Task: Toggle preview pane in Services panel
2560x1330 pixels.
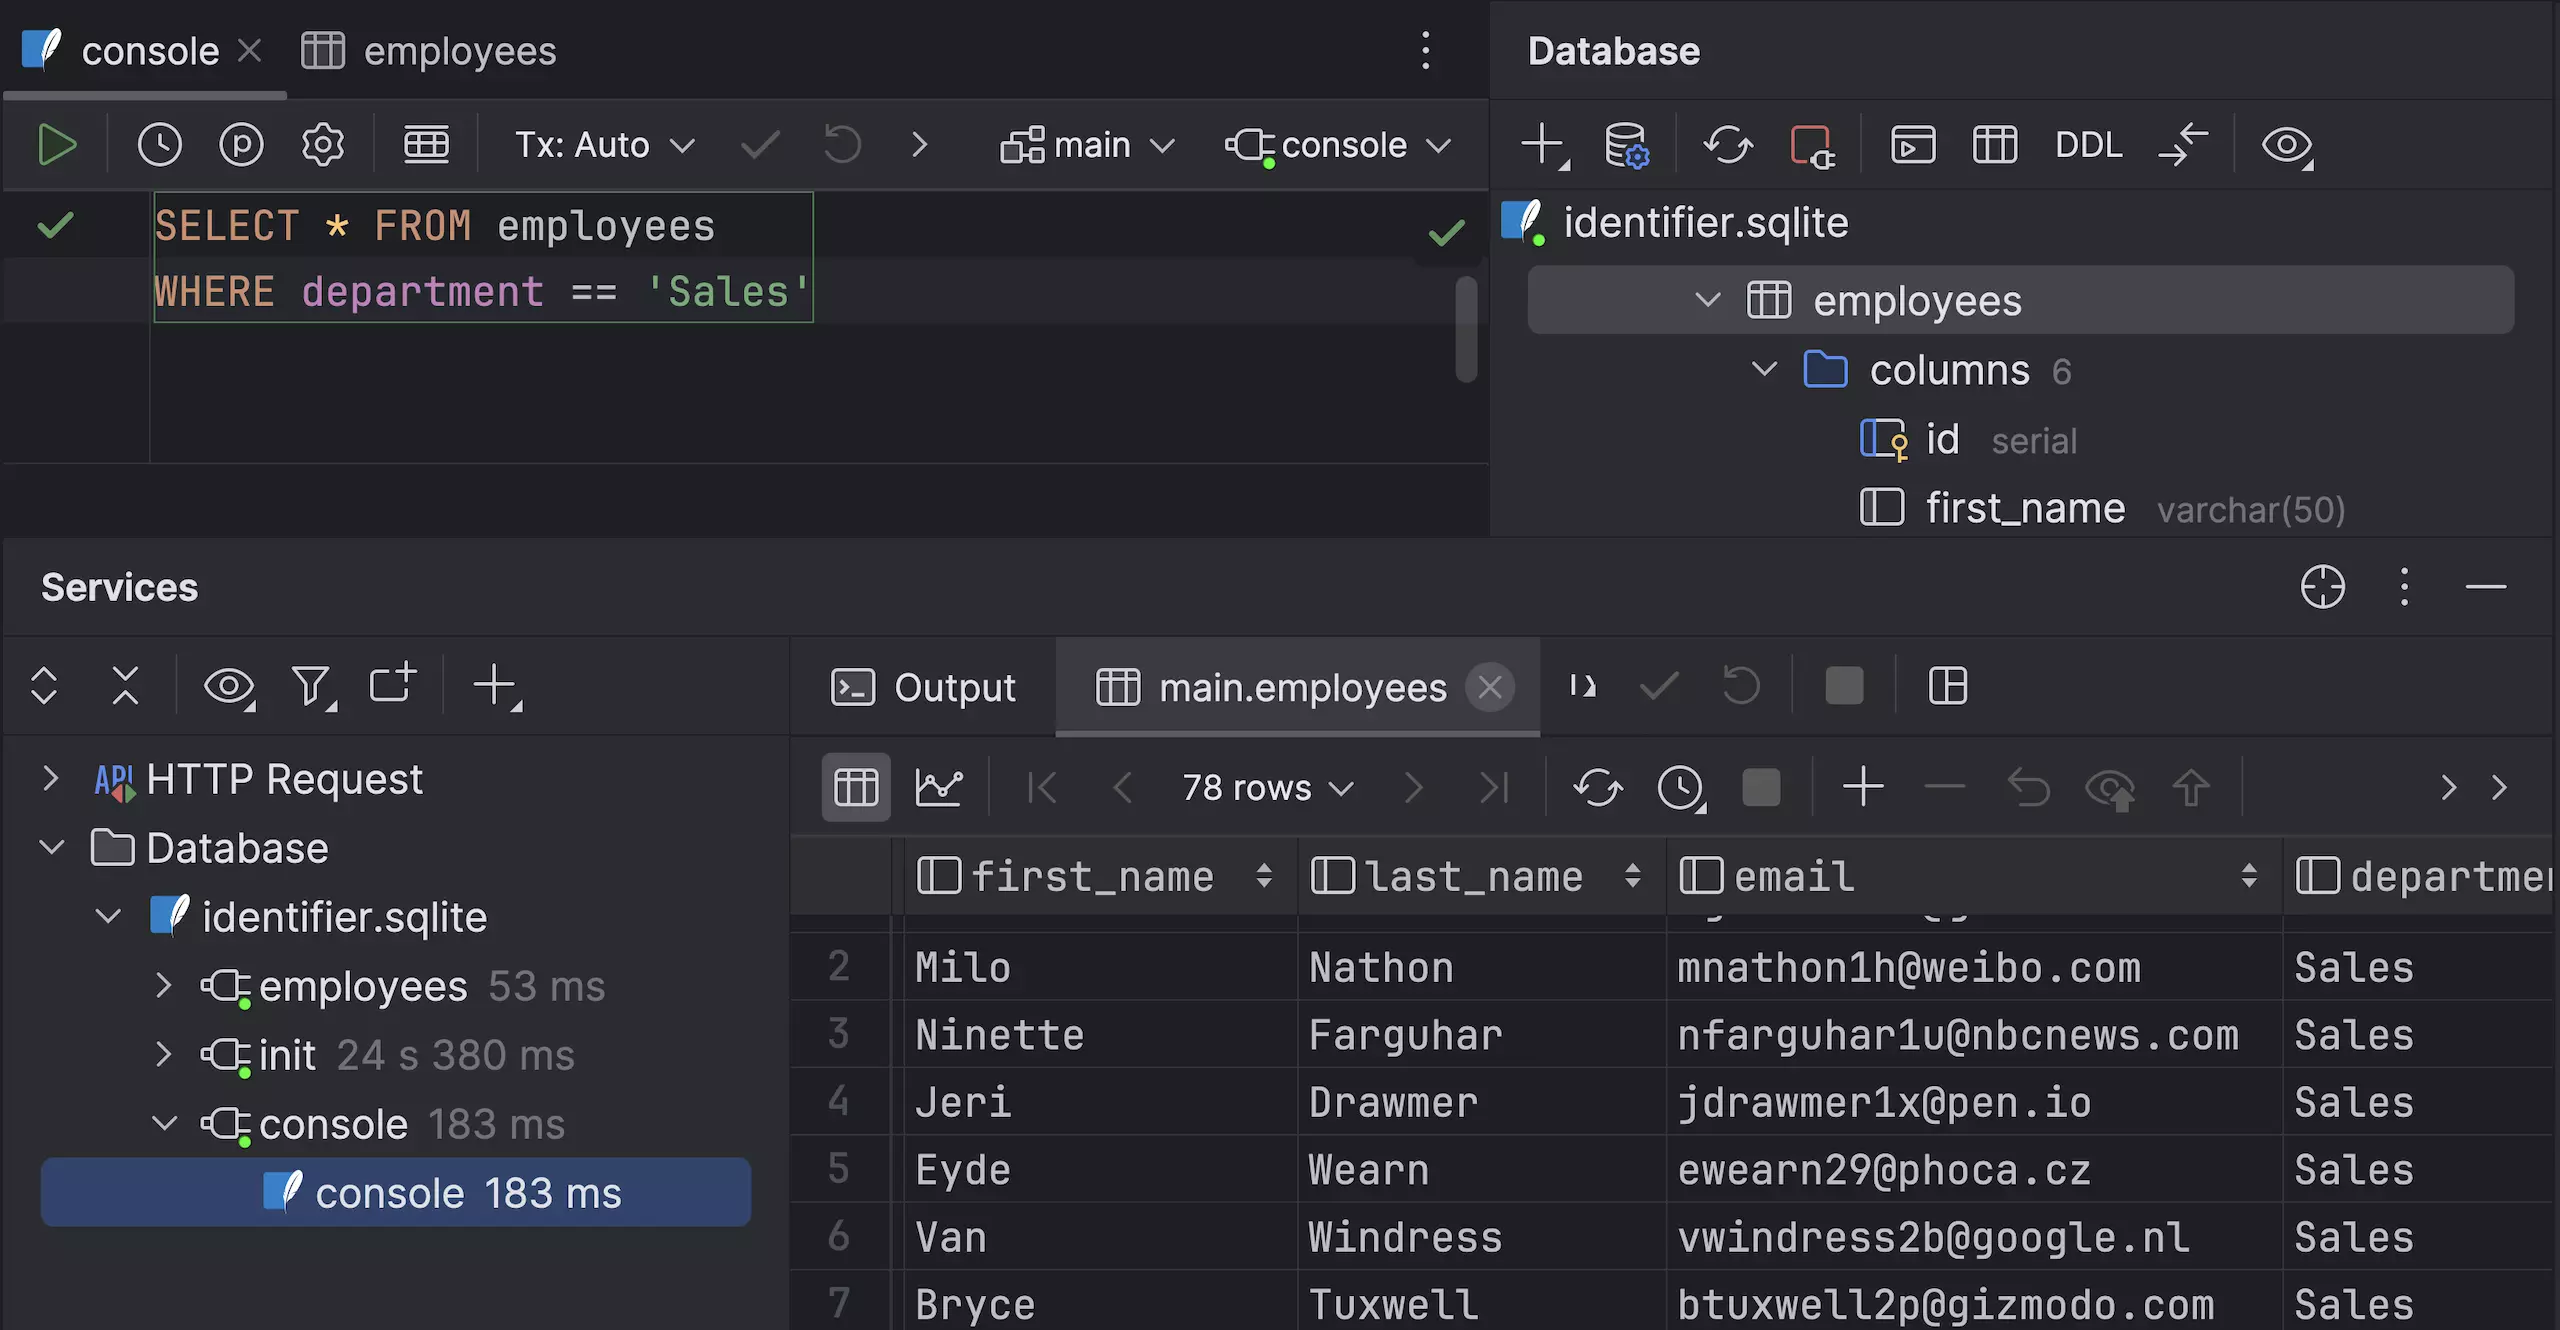Action: 228,686
